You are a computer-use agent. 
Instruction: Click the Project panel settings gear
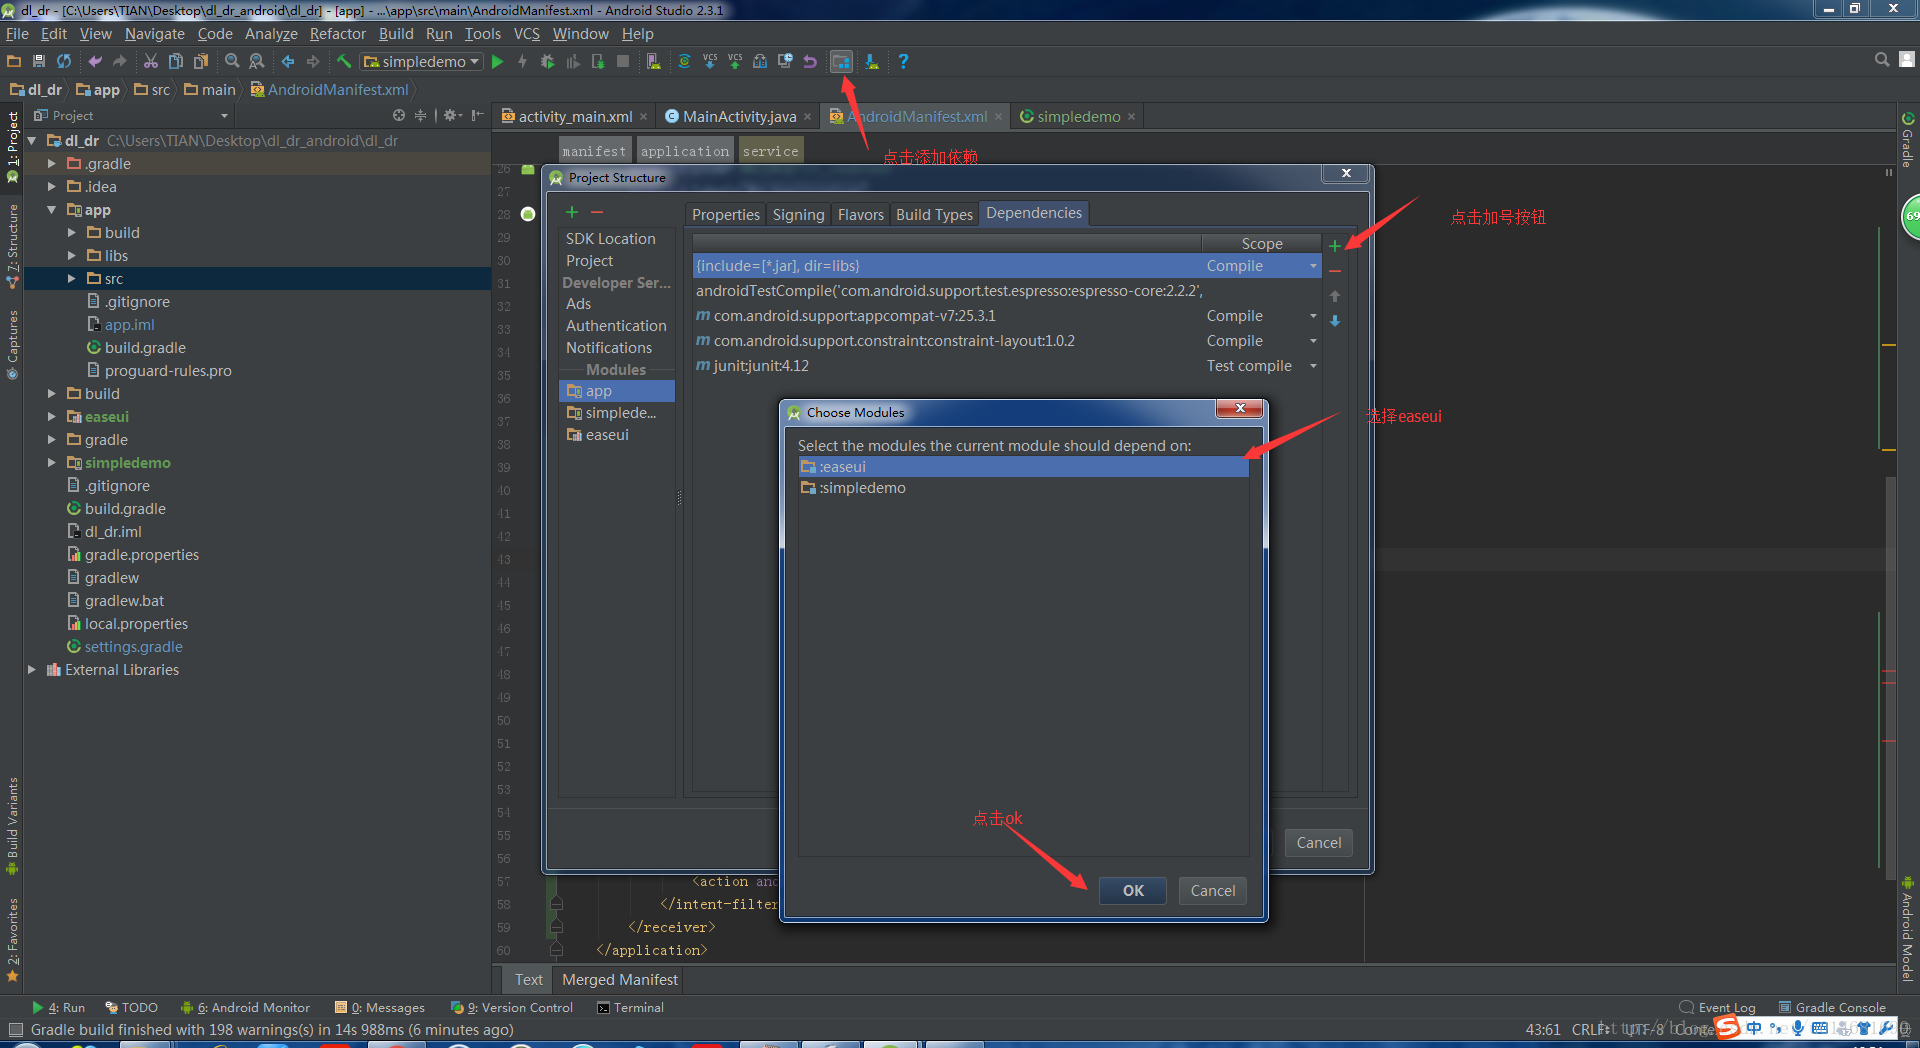pyautogui.click(x=451, y=115)
